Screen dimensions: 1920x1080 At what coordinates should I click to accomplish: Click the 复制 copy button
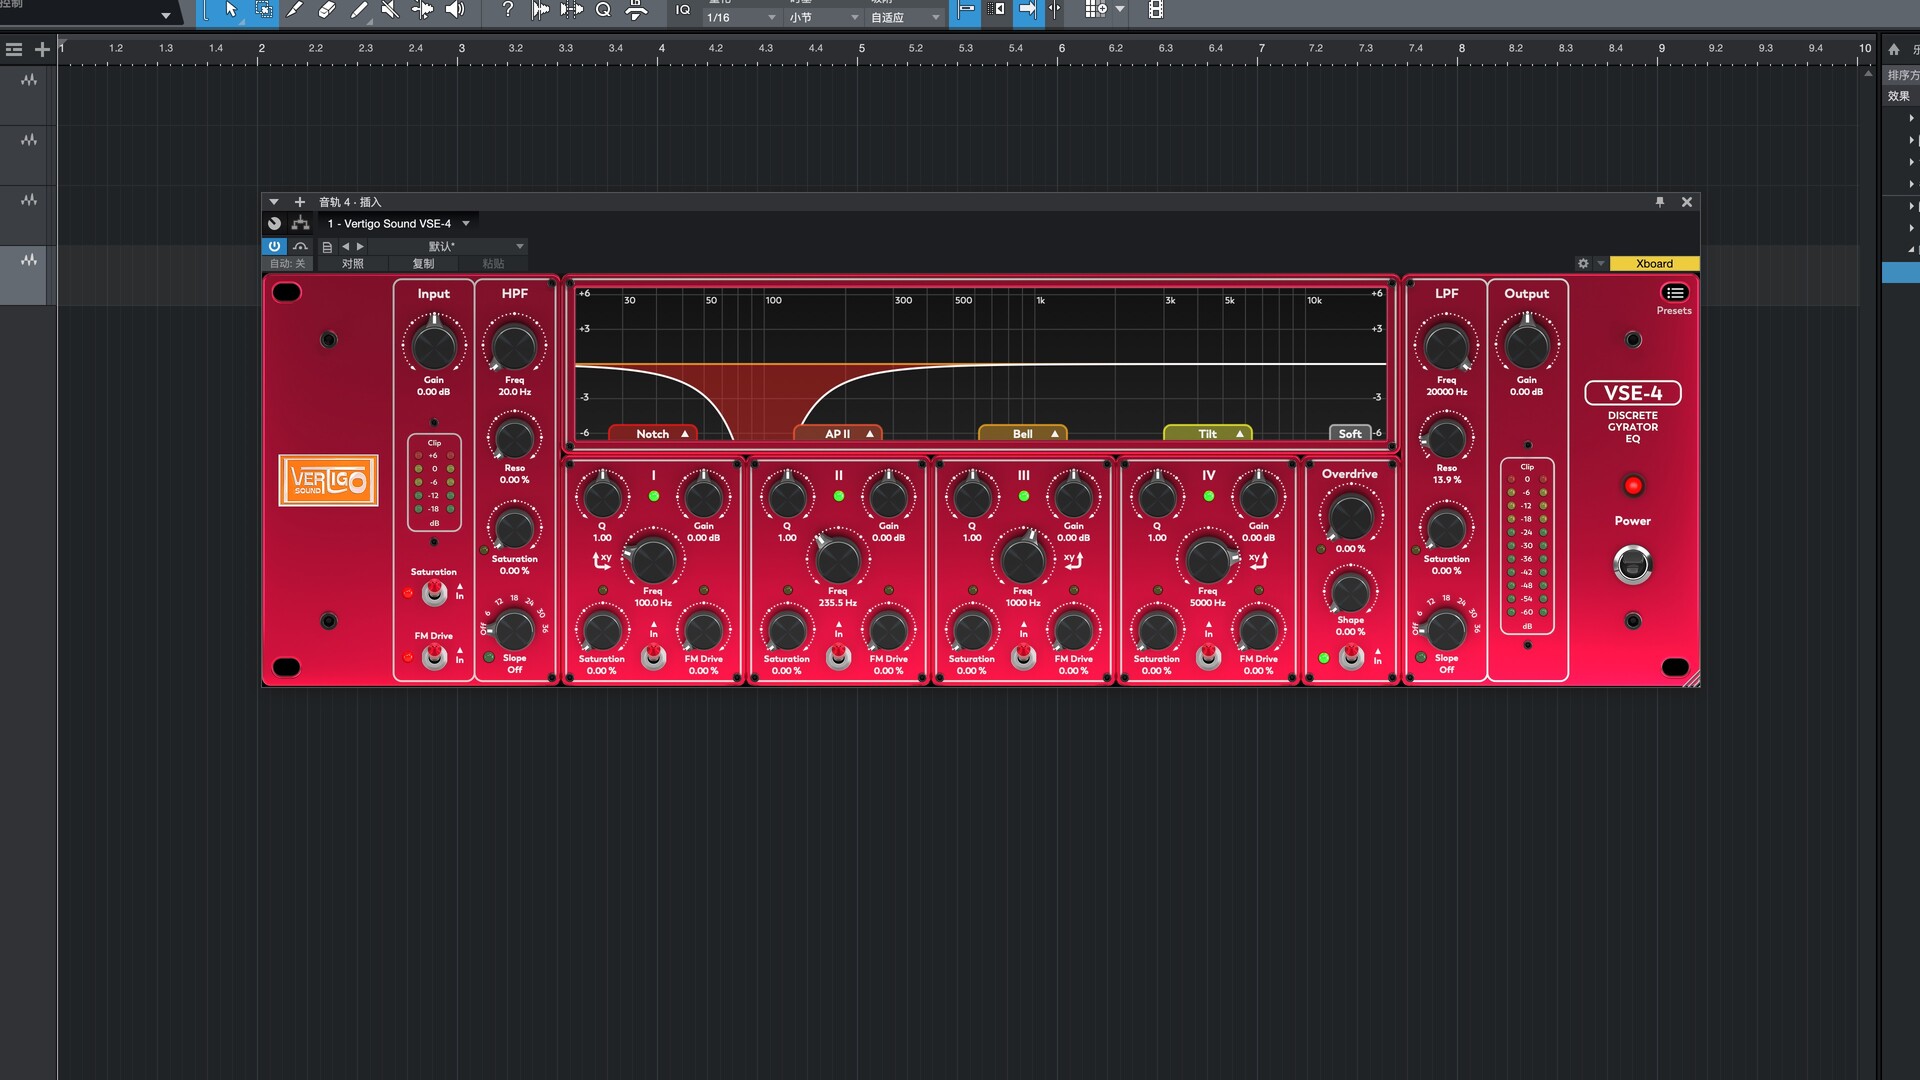point(423,264)
